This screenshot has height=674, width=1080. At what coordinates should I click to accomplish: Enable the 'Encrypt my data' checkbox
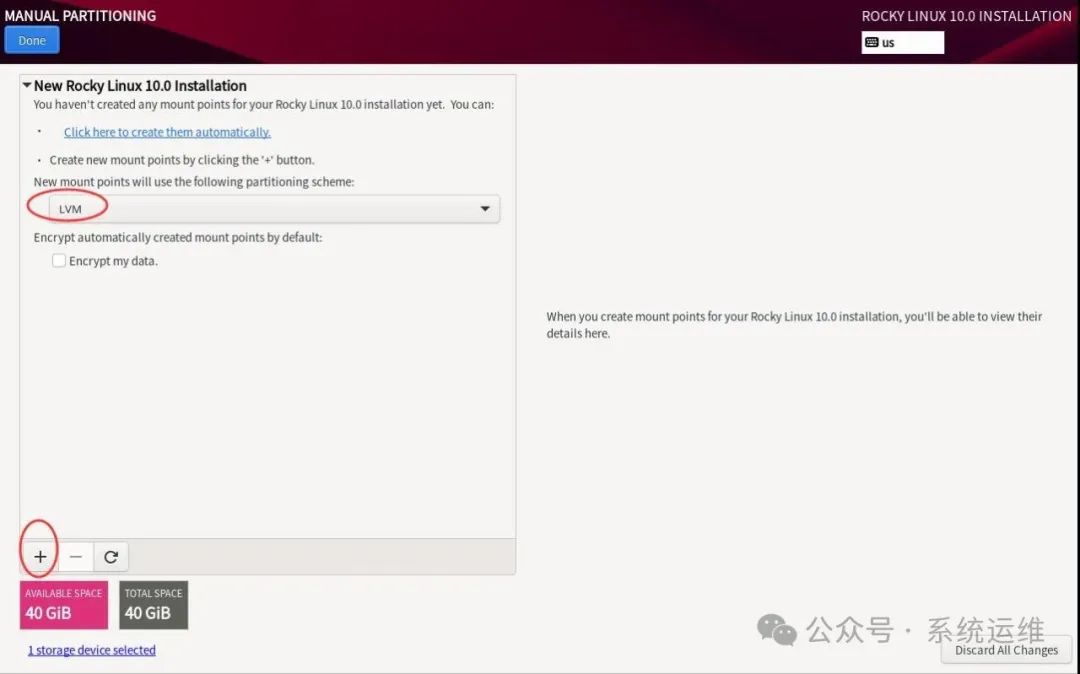point(59,260)
